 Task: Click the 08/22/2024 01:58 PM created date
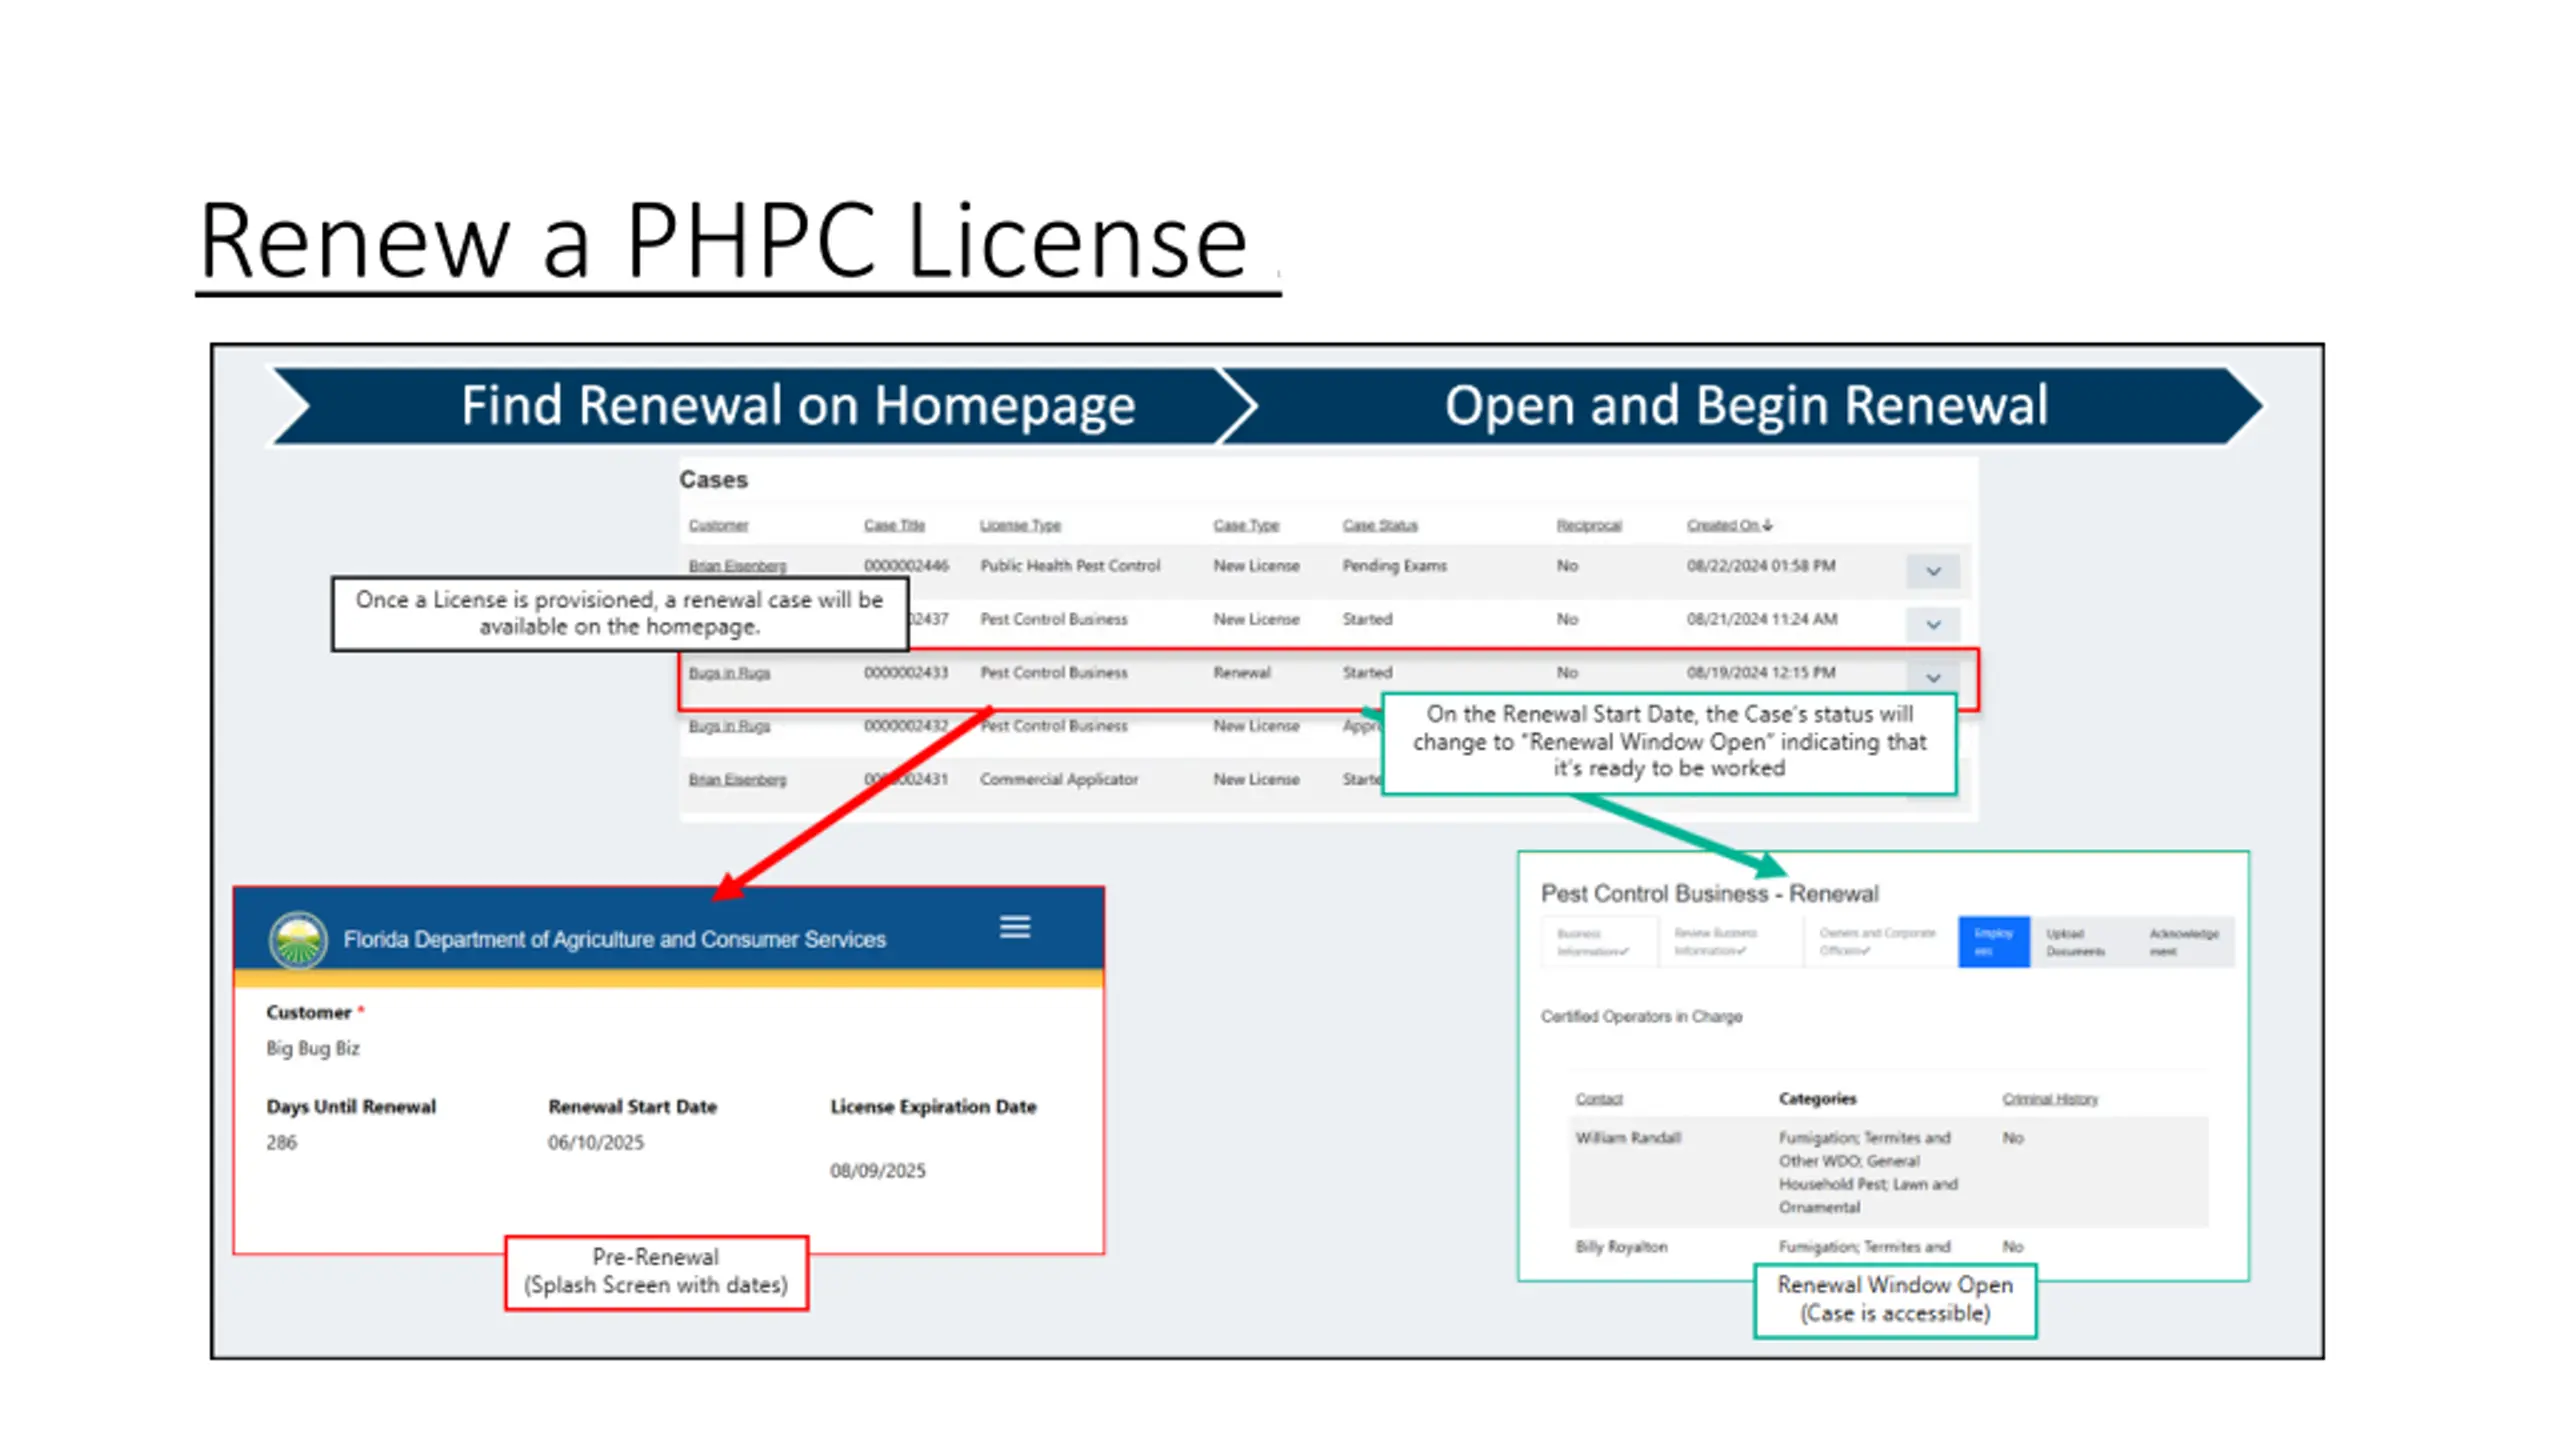(1760, 566)
